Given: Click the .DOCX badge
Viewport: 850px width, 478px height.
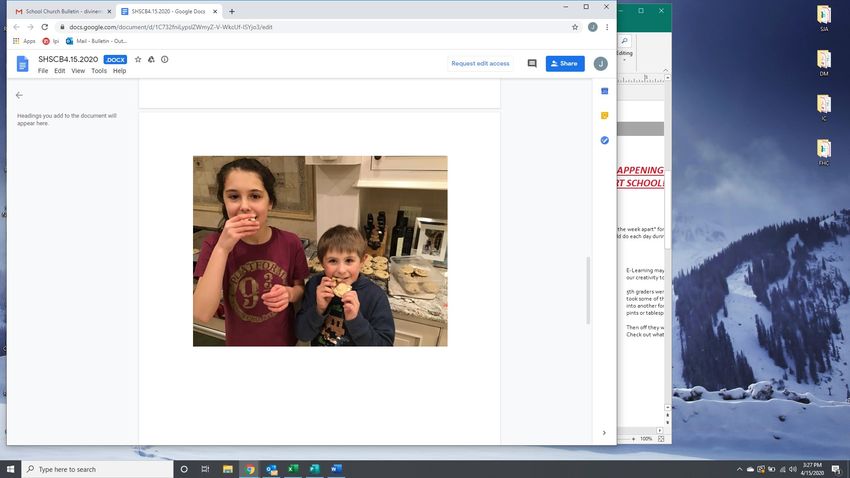Looking at the screenshot, I should (x=115, y=60).
